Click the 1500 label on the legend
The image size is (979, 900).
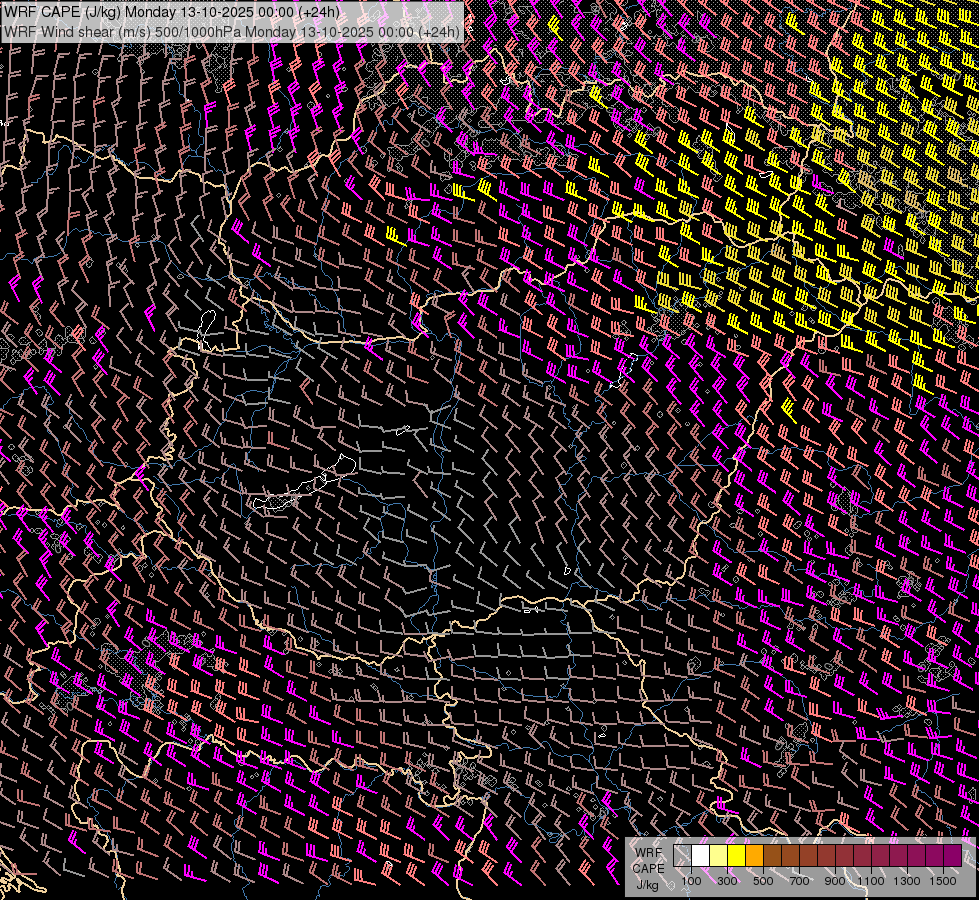943,881
